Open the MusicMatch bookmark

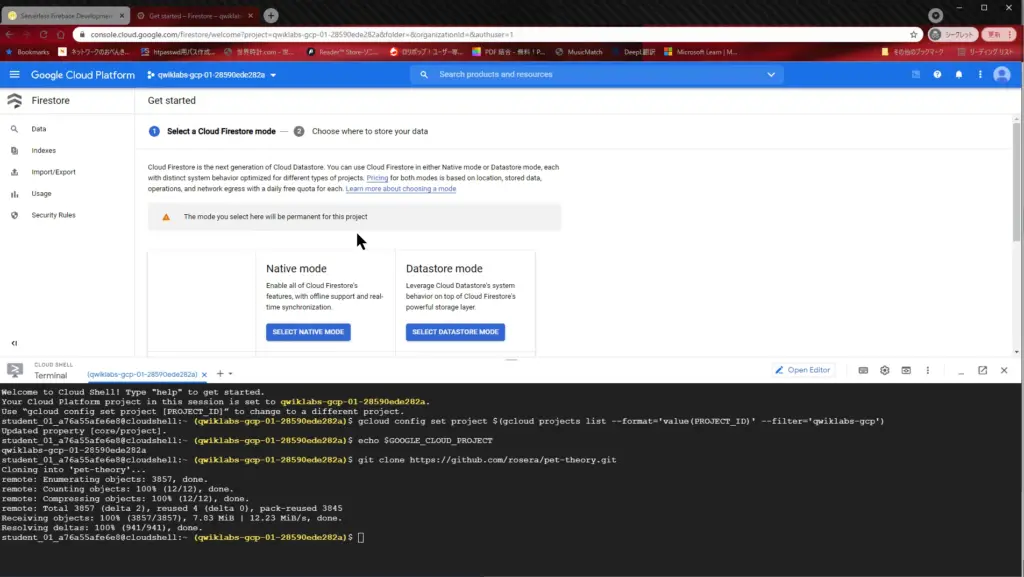(x=579, y=52)
